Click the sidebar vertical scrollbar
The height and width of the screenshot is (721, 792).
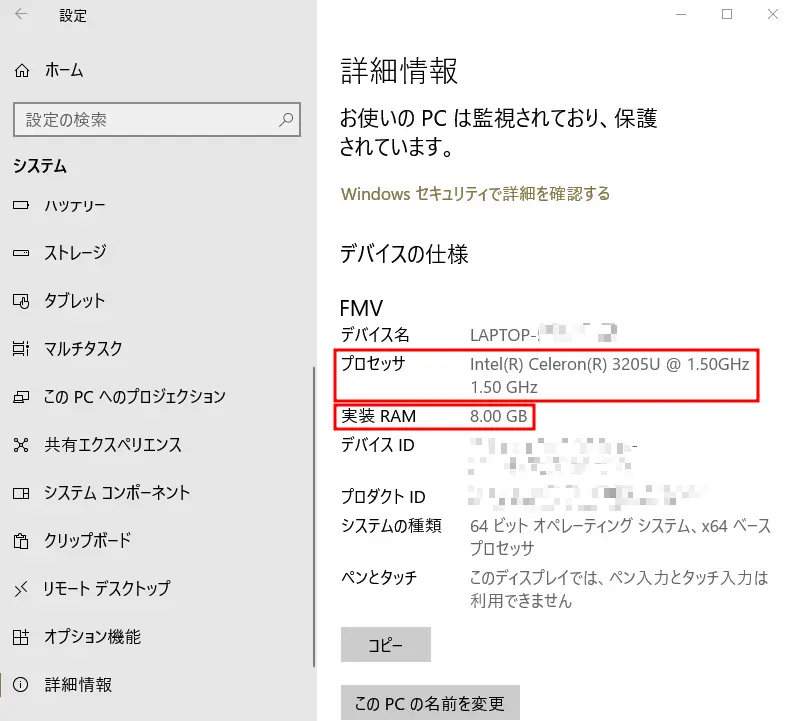(314, 516)
